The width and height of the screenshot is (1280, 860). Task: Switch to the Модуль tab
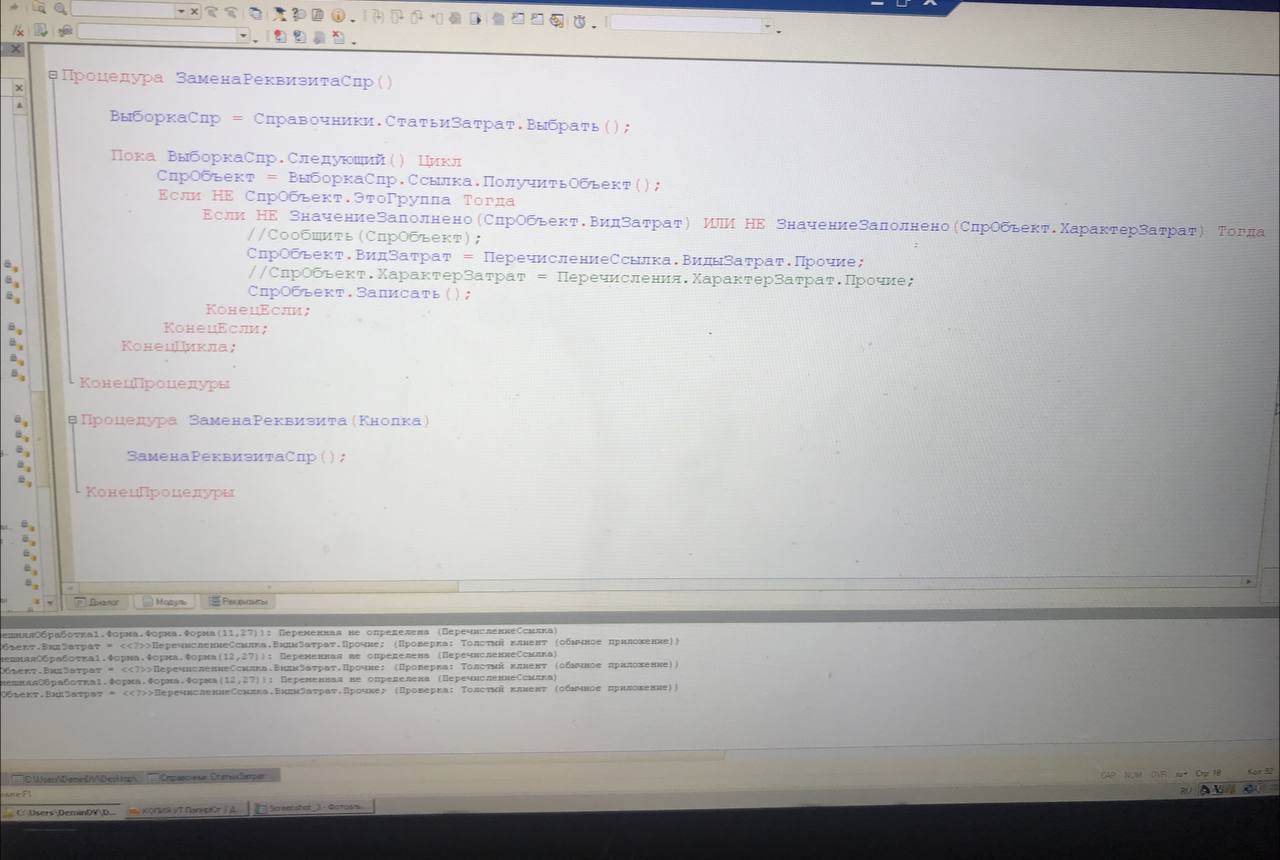[165, 602]
